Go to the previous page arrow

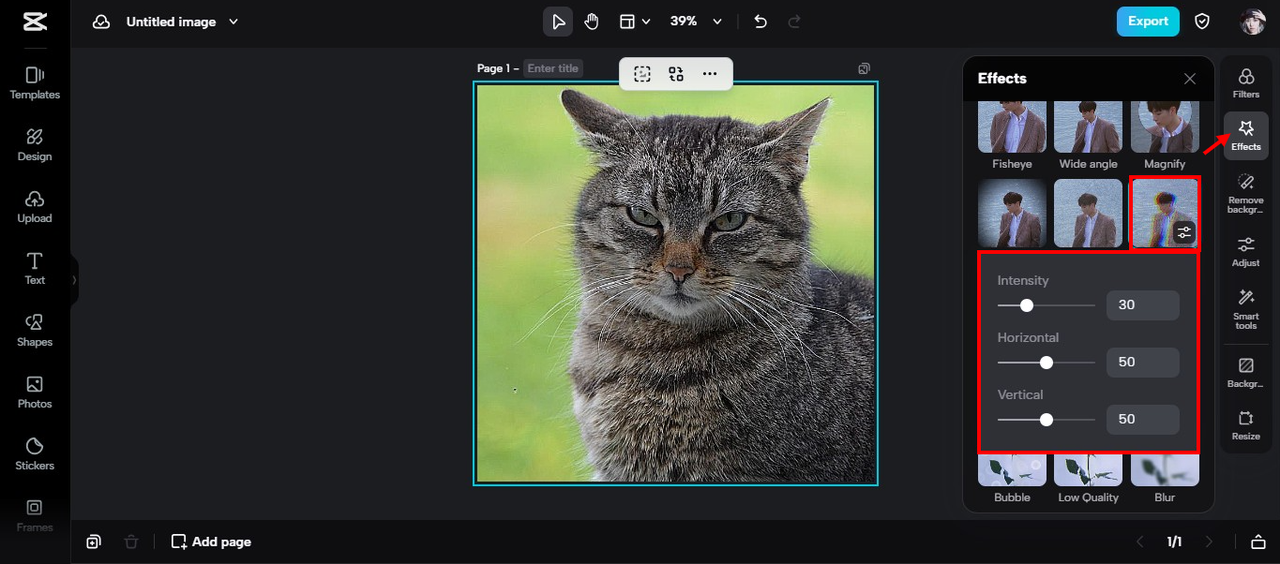coord(1140,542)
